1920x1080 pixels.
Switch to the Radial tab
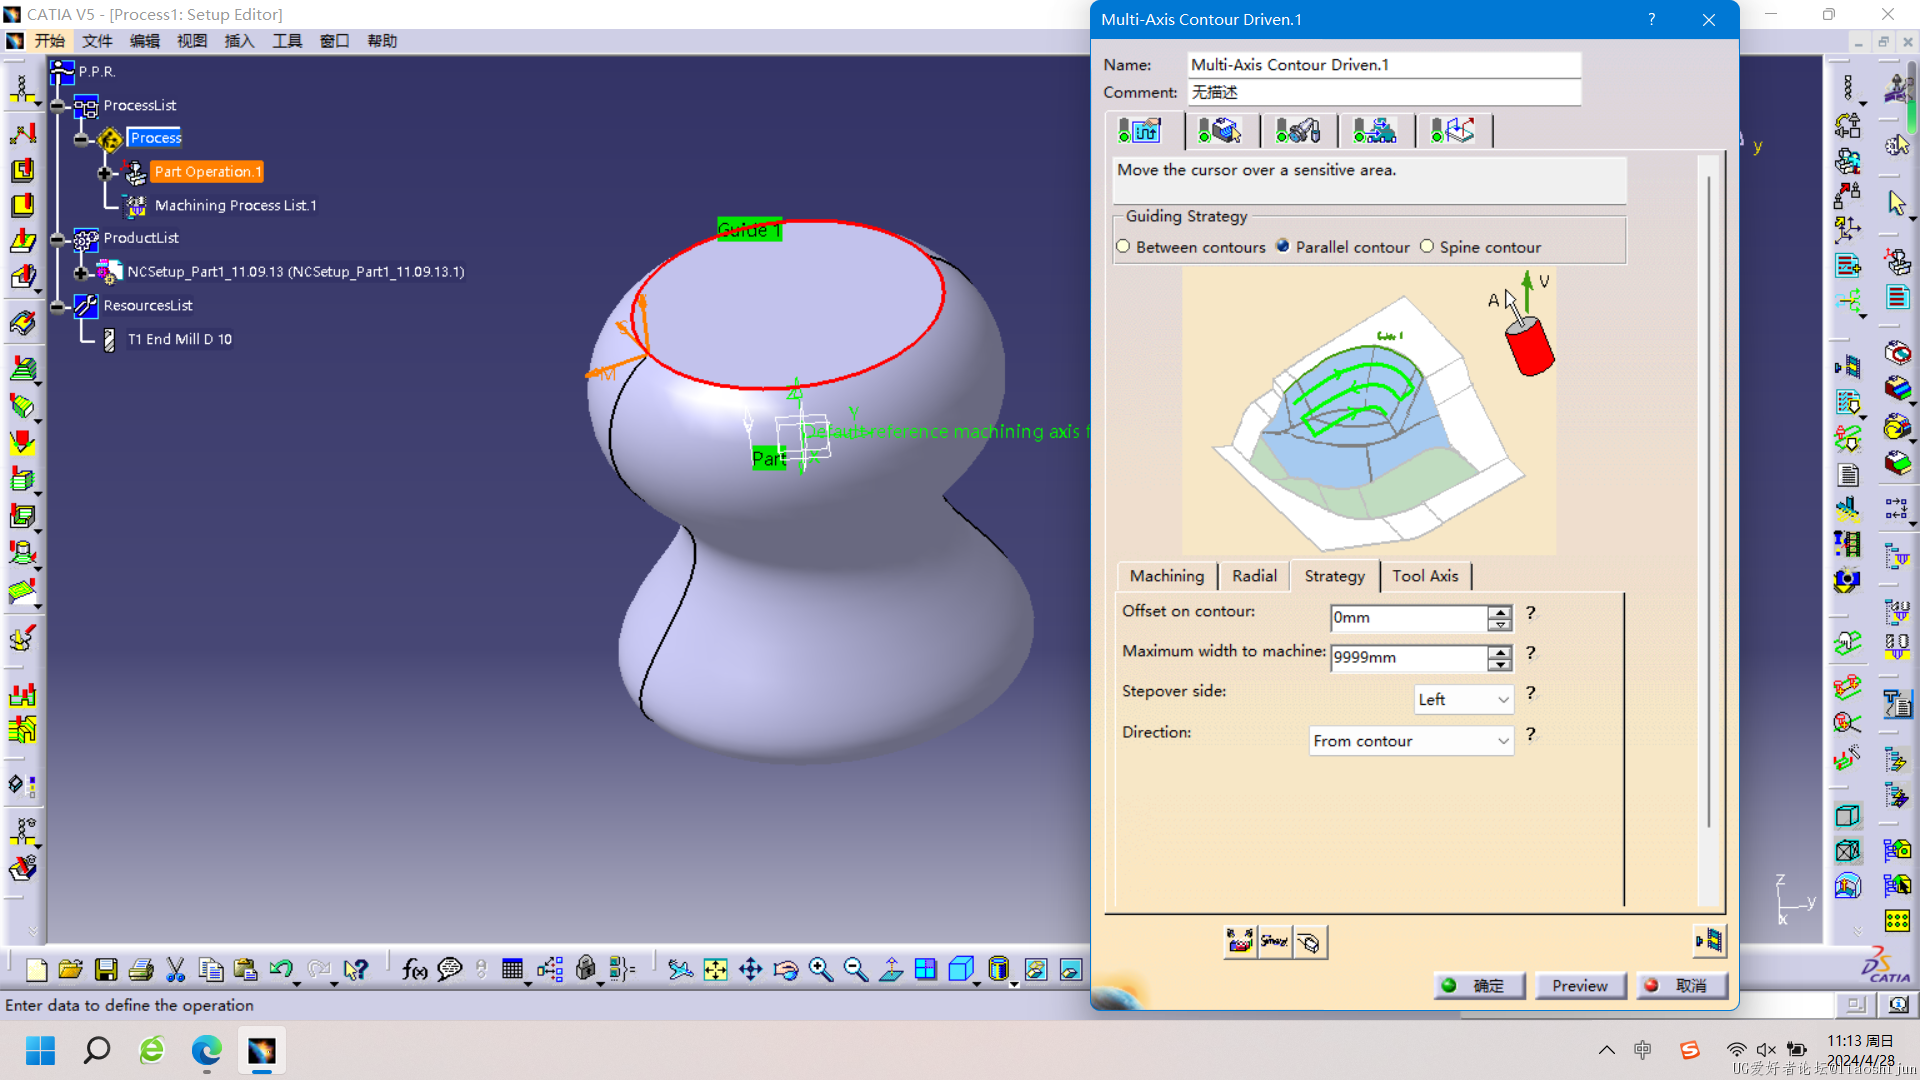(1254, 576)
